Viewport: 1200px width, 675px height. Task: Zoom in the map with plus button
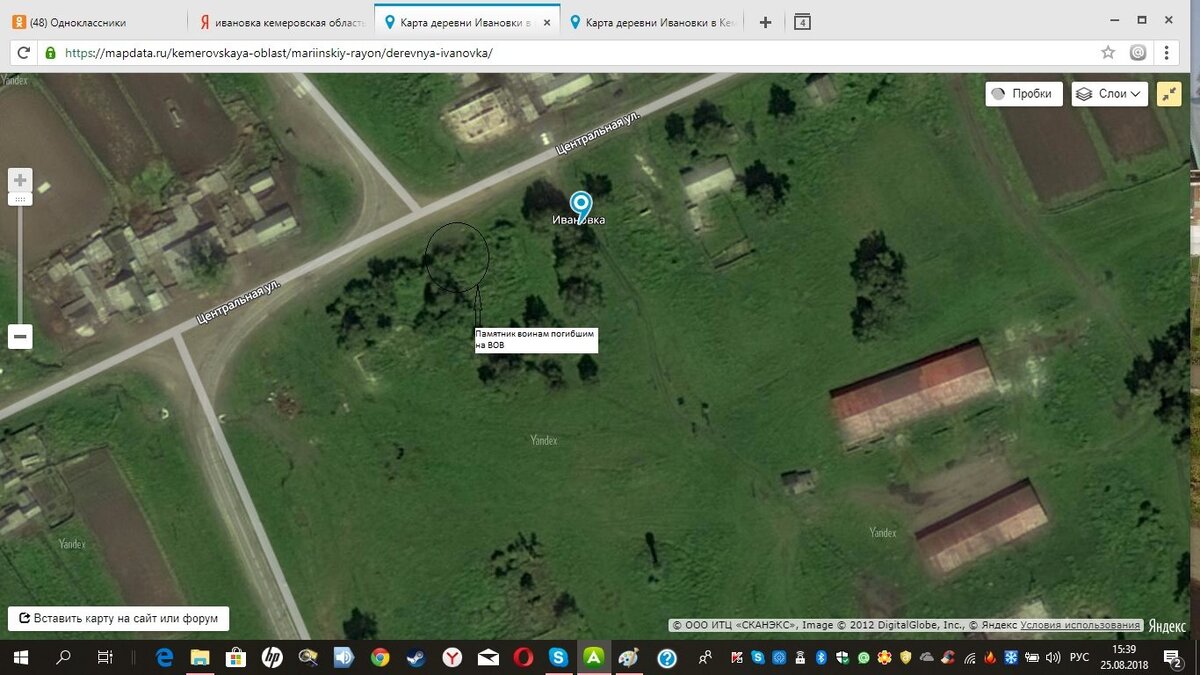click(x=20, y=181)
